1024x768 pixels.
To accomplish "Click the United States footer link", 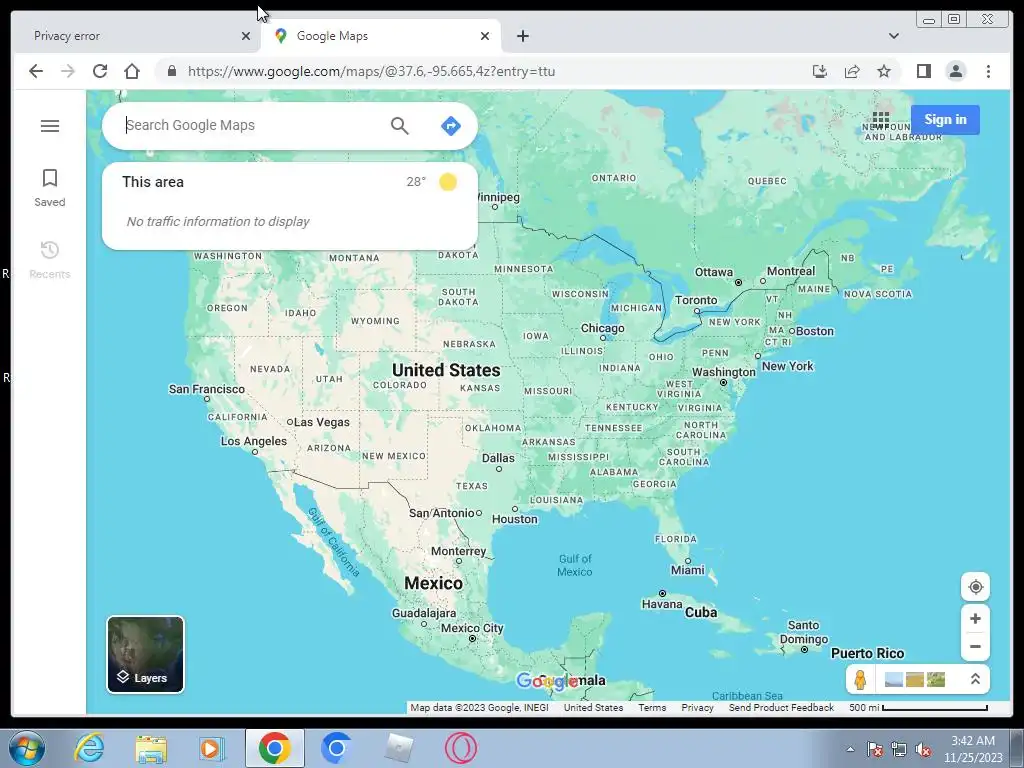I will (x=593, y=707).
